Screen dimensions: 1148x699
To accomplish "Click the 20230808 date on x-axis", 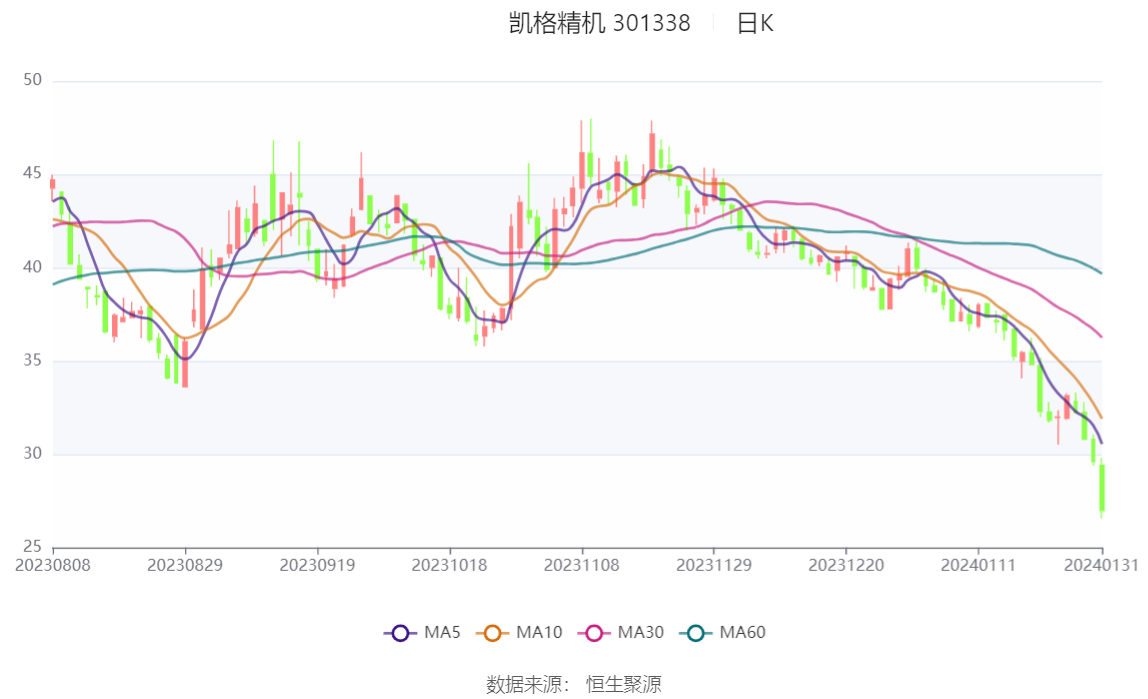I will (53, 565).
